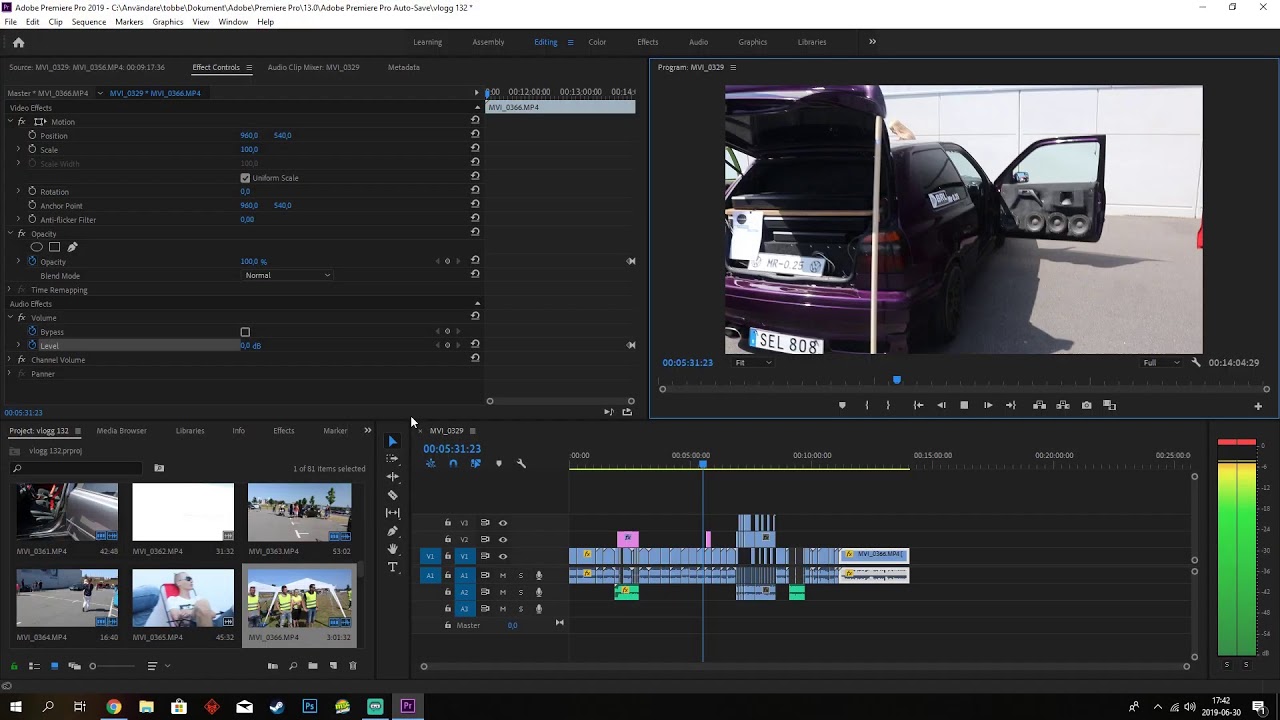Open the Markers menu
Image resolution: width=1280 pixels, height=720 pixels.
129,22
